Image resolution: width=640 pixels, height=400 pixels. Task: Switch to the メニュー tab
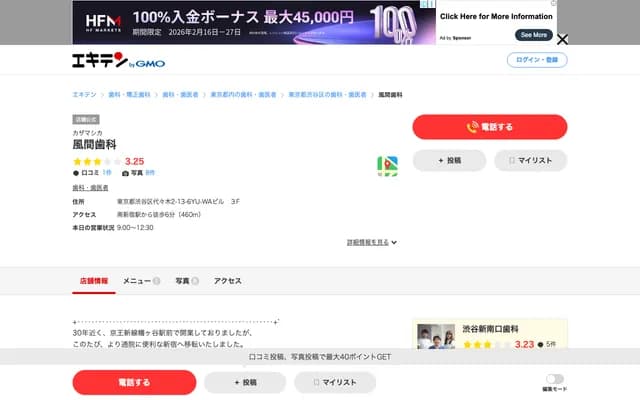(x=140, y=281)
